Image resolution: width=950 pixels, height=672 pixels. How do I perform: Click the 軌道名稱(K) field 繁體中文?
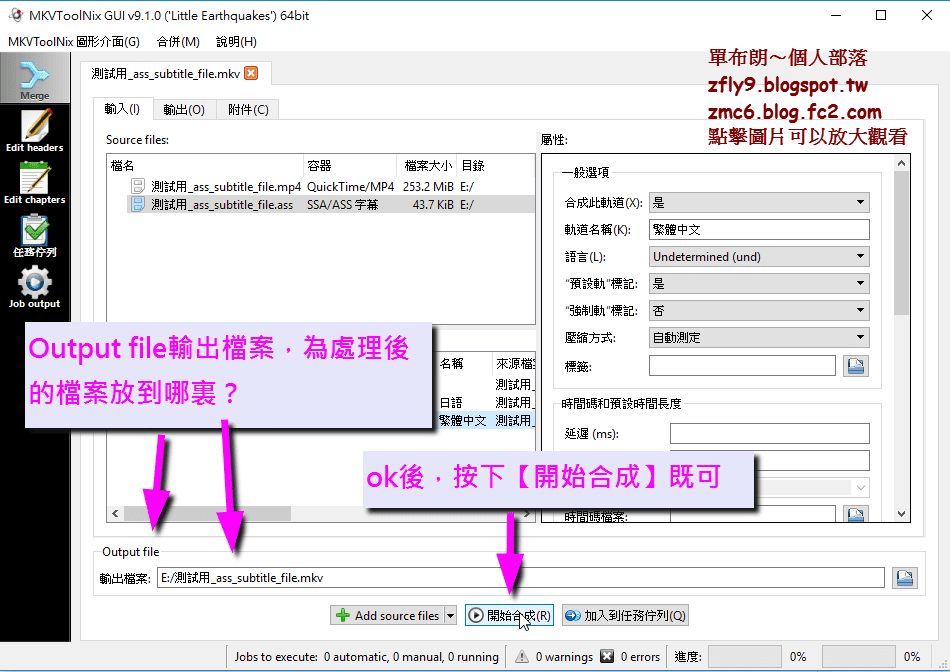click(x=759, y=229)
